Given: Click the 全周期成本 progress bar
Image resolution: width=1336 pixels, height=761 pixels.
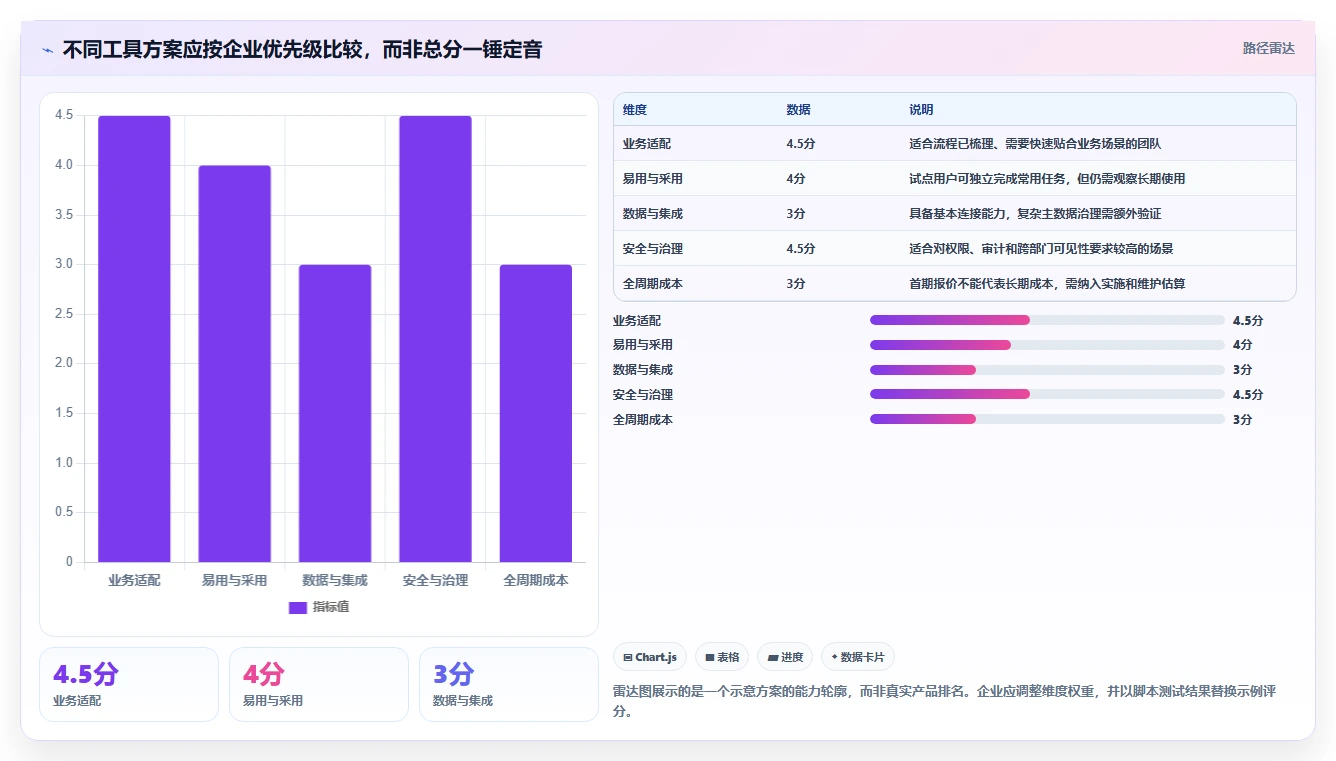Looking at the screenshot, I should [1047, 419].
